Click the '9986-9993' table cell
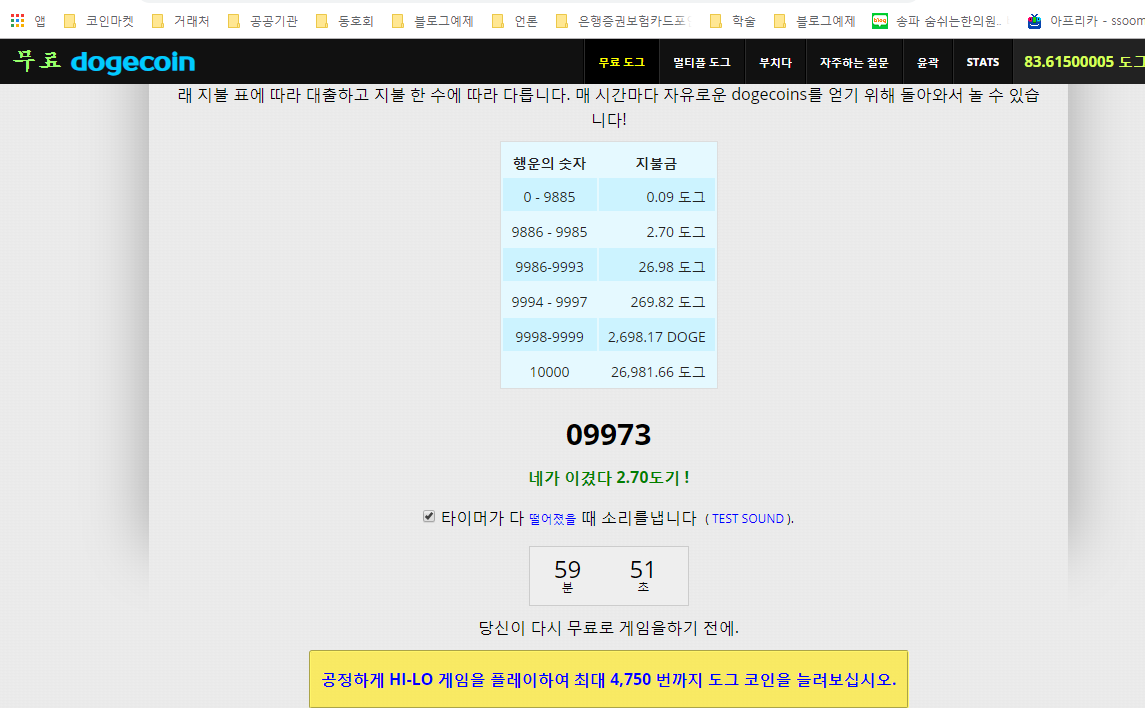This screenshot has width=1145, height=708. pos(549,267)
